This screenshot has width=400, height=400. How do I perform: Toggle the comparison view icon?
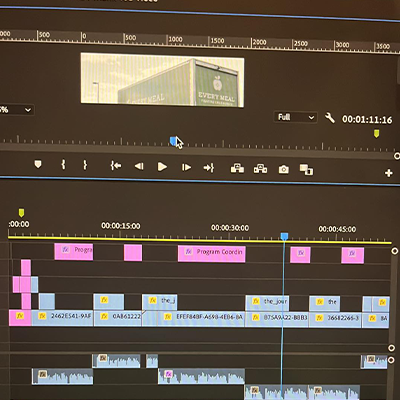pos(306,170)
